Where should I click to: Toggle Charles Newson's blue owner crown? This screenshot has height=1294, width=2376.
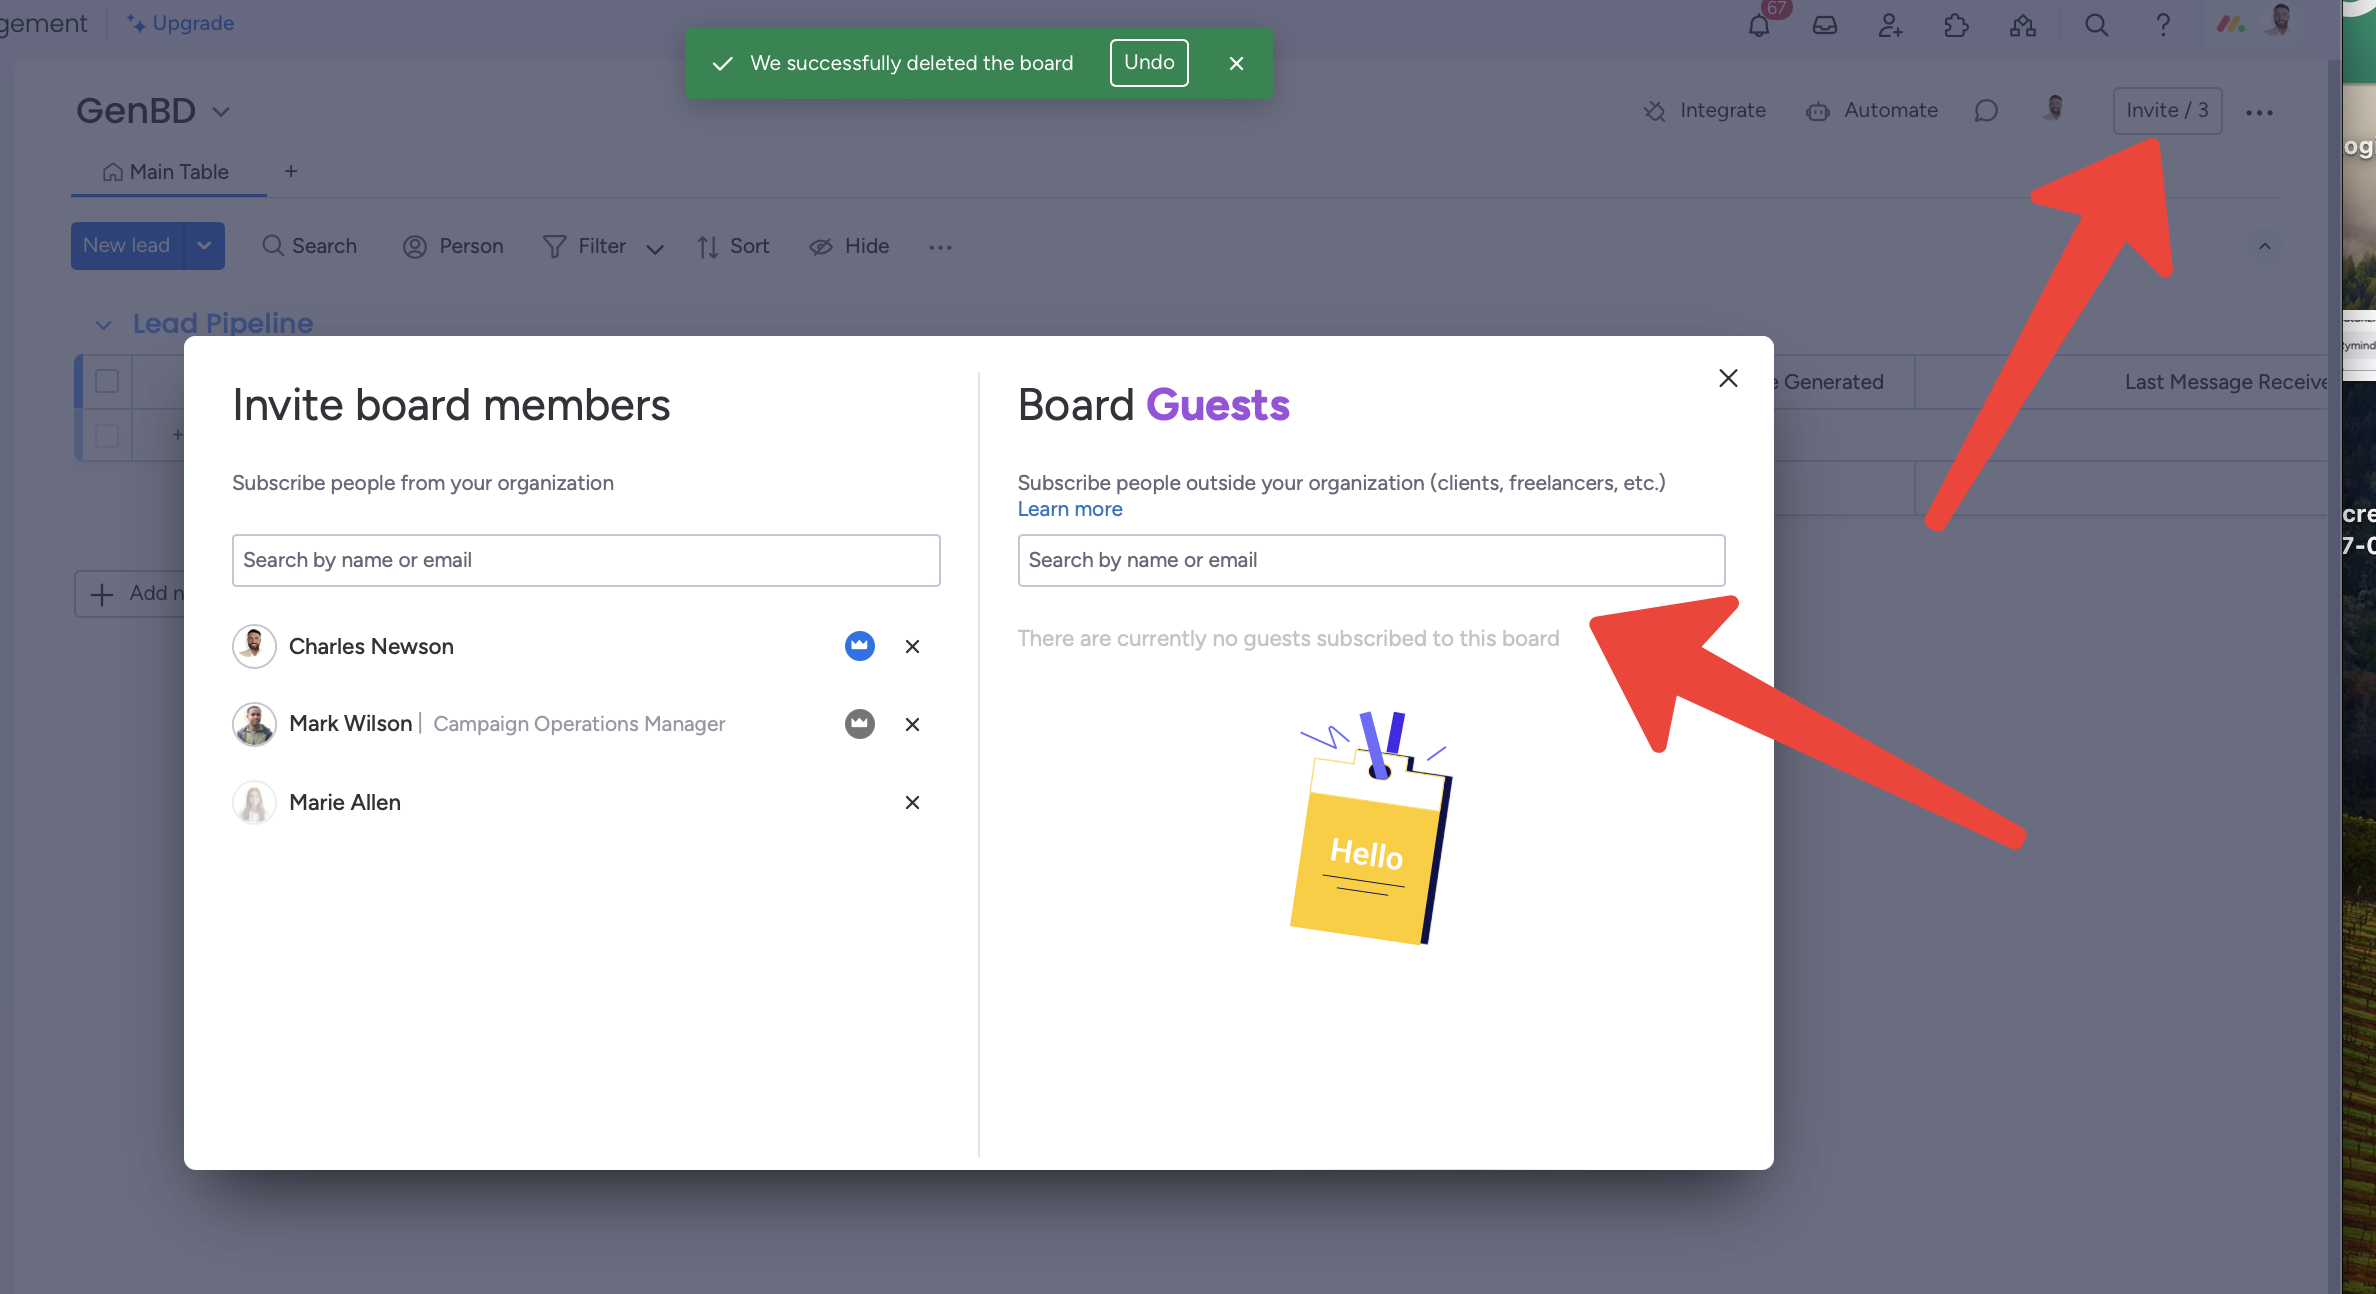point(859,646)
